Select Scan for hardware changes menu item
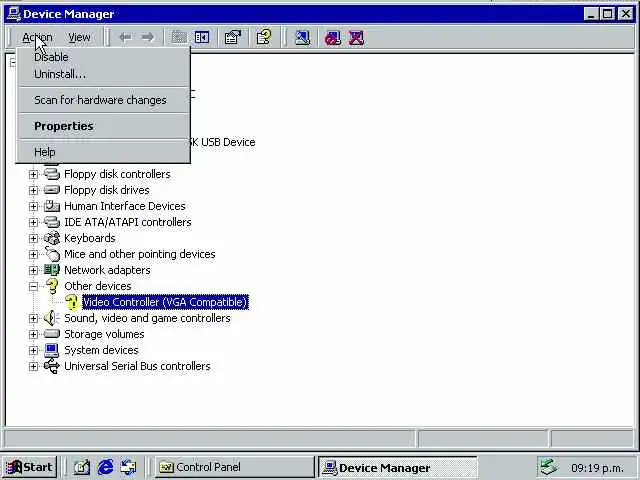The image size is (640, 480). pyautogui.click(x=103, y=100)
